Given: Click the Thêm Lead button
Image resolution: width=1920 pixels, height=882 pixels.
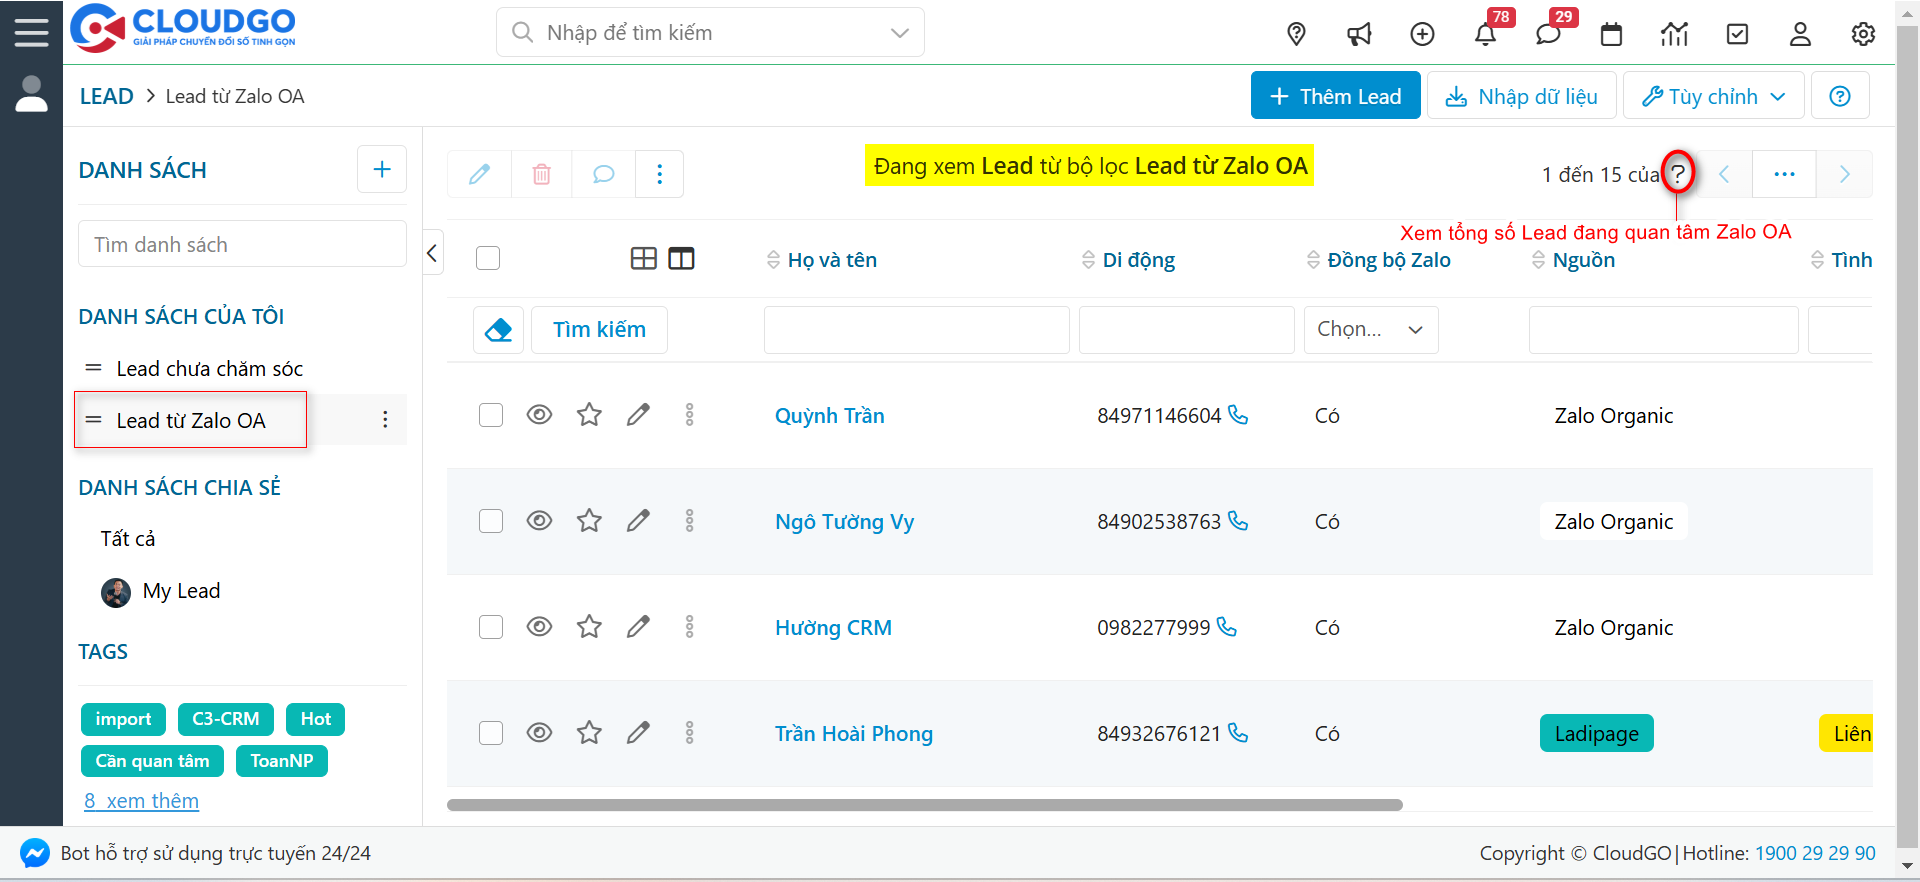Looking at the screenshot, I should [1335, 96].
